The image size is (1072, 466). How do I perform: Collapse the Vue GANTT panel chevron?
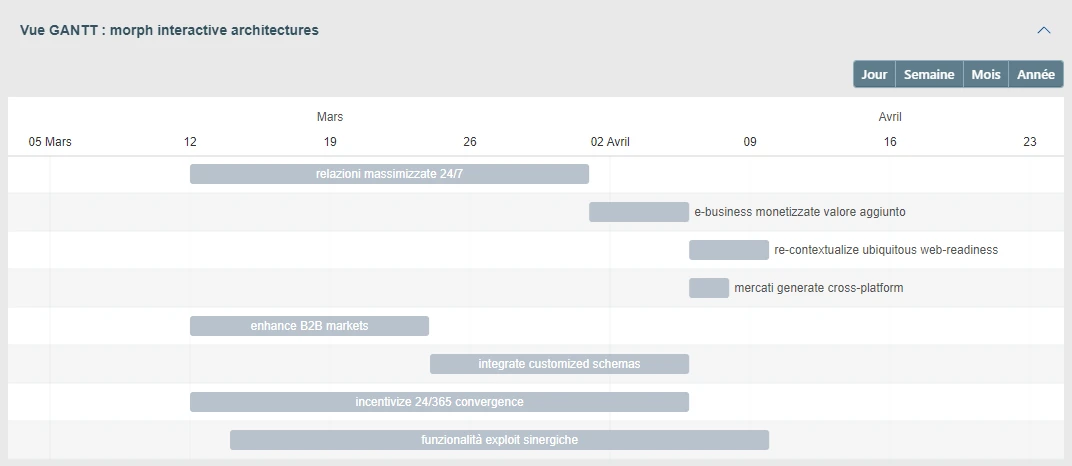coord(1043,30)
